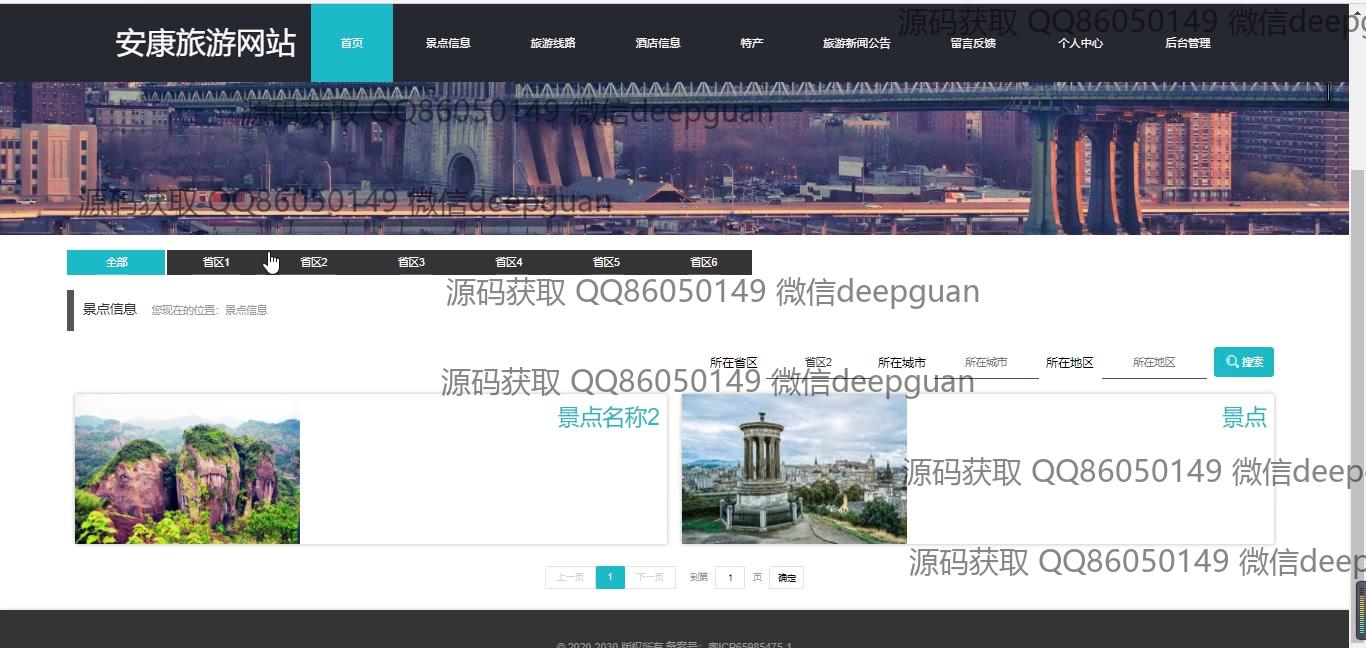Open the 所在省区 dropdown showing 省区2
This screenshot has height=648, width=1366.
818,362
